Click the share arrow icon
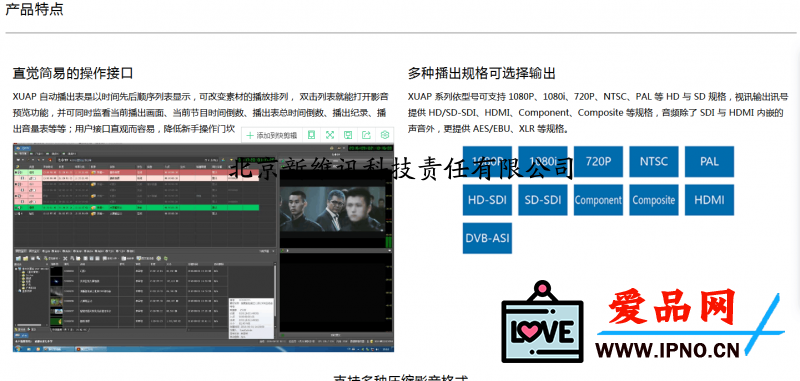800x381 pixels. pos(366,135)
